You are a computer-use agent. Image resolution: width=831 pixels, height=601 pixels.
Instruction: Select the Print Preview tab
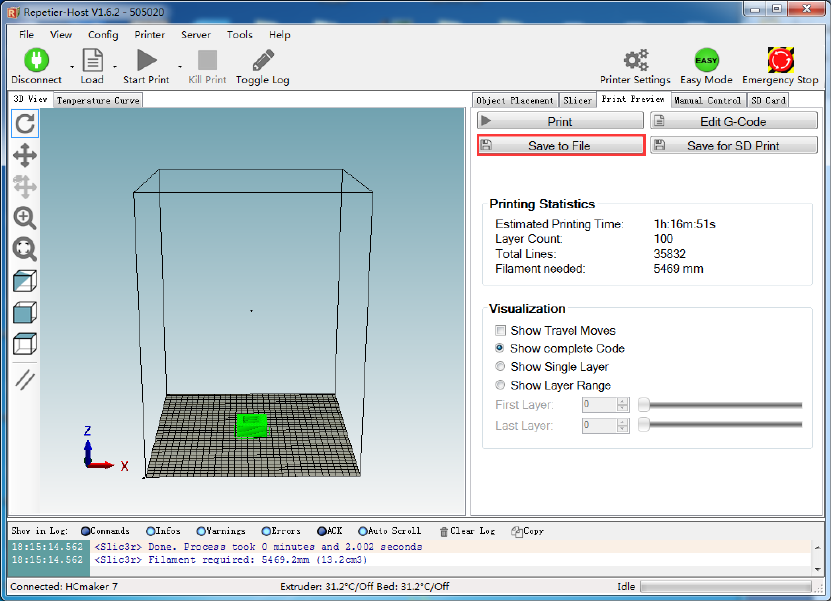coord(633,99)
